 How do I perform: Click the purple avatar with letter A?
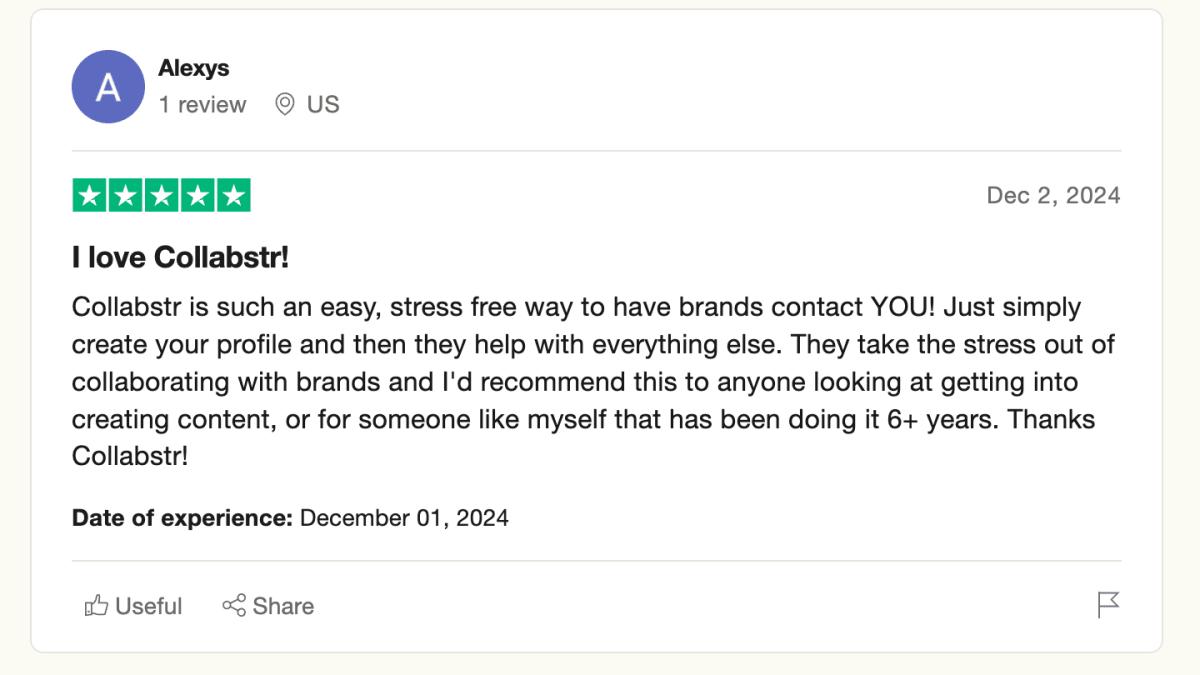[108, 87]
